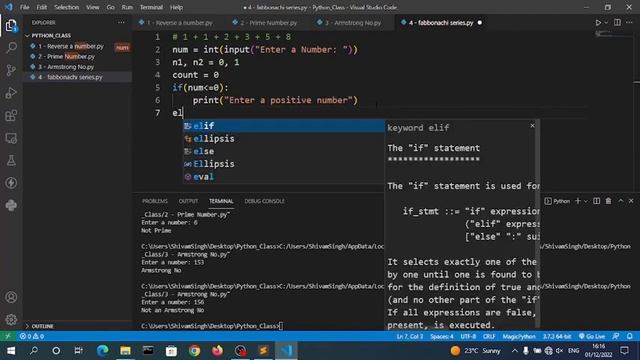640x360 pixels.
Task: Open the Help menu
Action: [176, 7]
